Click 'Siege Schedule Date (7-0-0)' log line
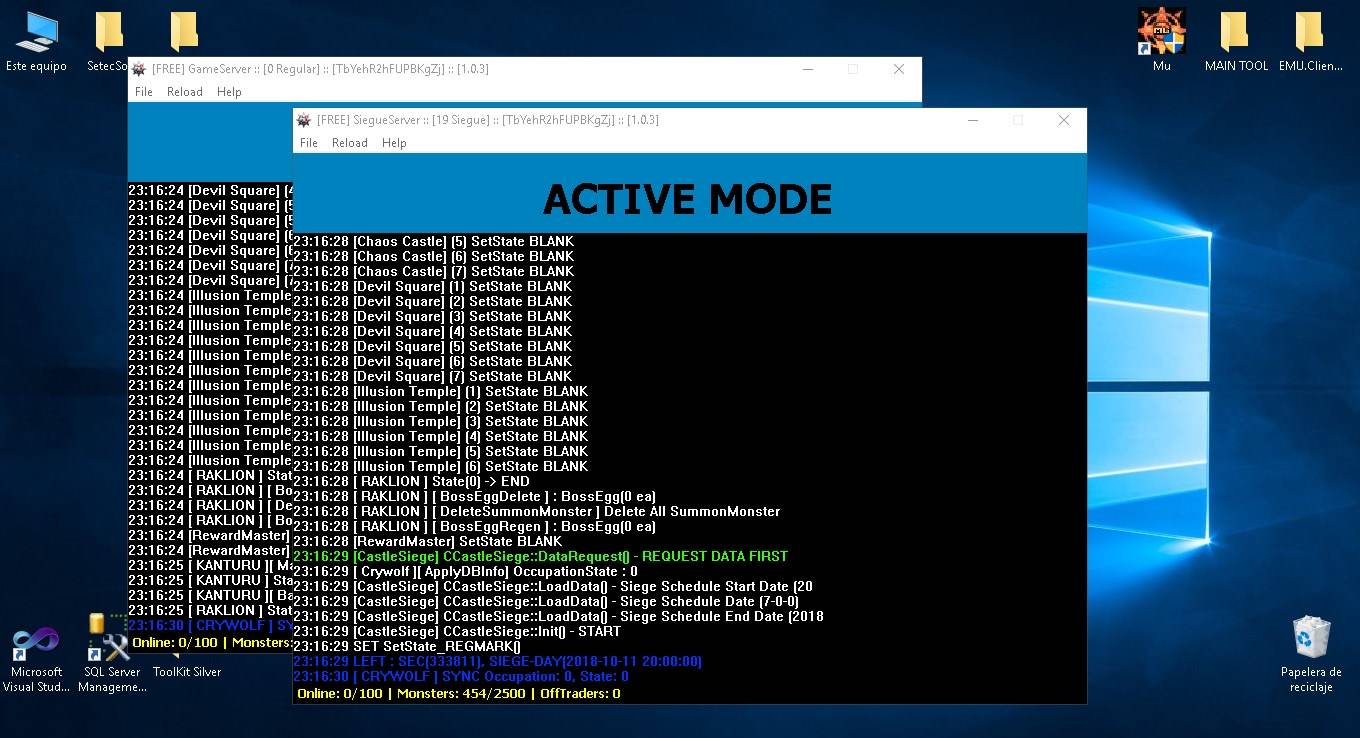 tap(546, 601)
